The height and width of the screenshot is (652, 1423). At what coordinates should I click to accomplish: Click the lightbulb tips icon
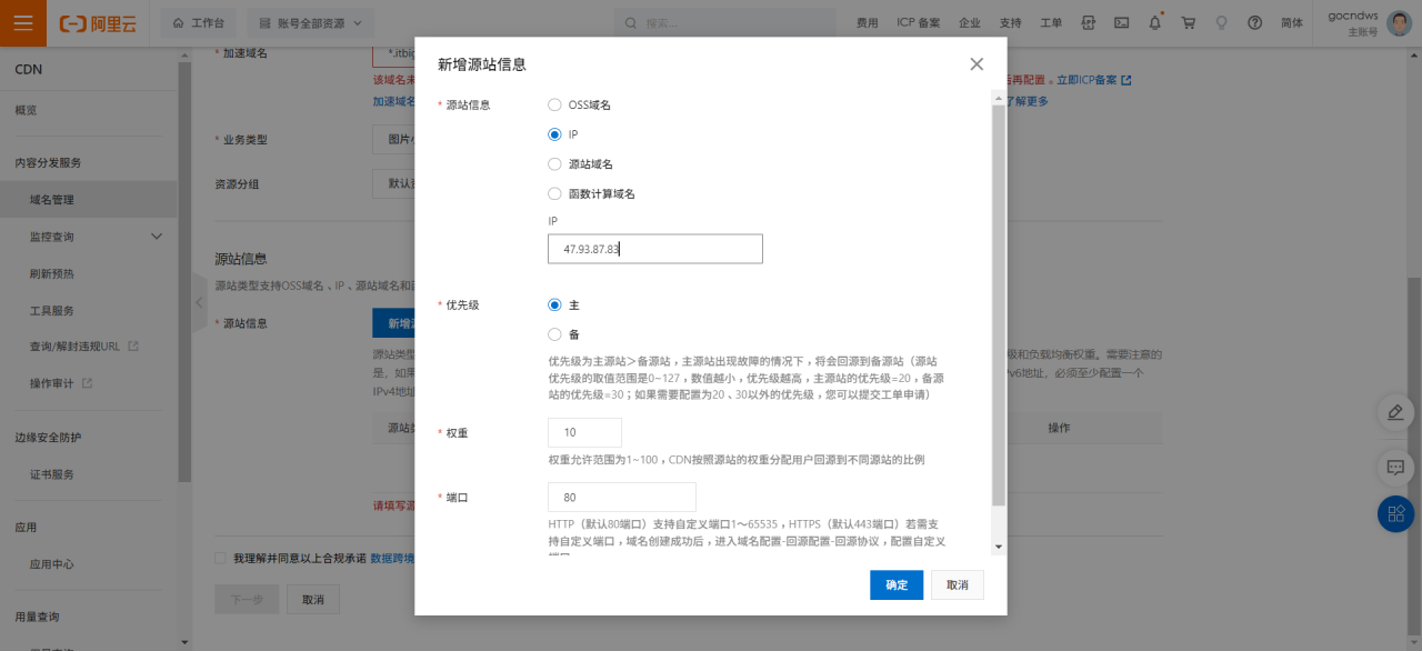point(1221,23)
